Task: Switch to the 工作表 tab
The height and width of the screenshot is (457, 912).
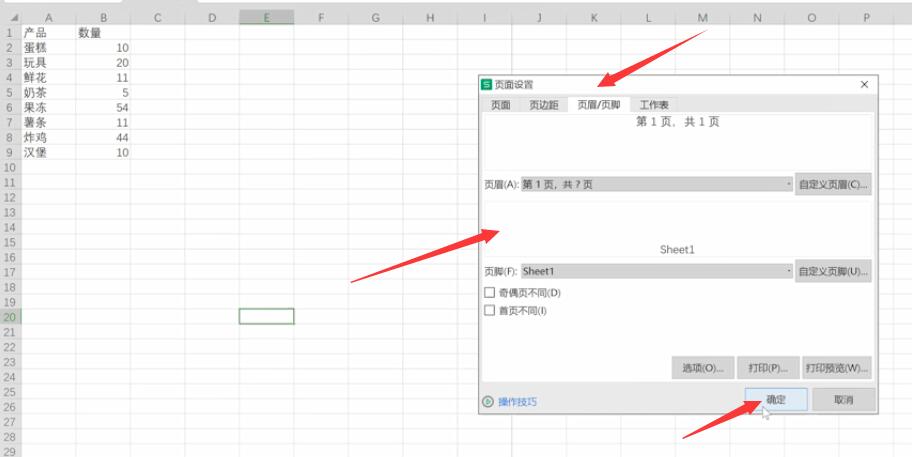Action: (x=654, y=105)
